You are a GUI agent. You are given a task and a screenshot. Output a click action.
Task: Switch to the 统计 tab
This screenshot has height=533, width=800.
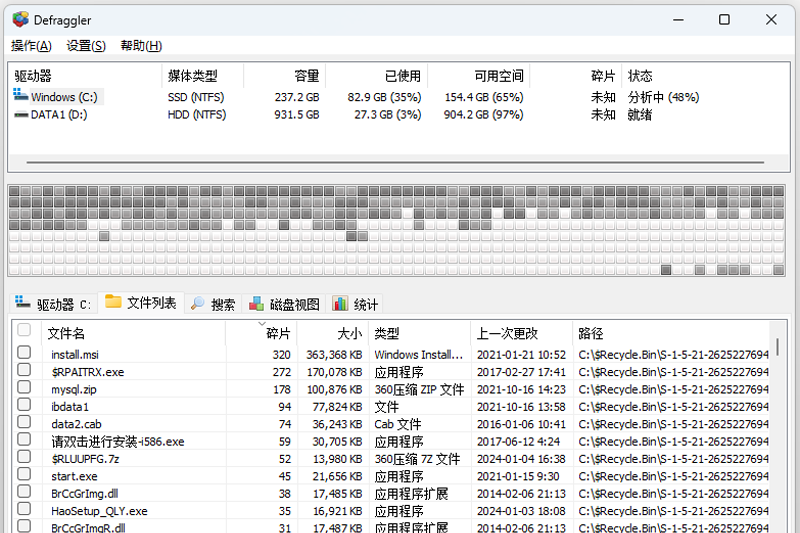click(x=355, y=304)
